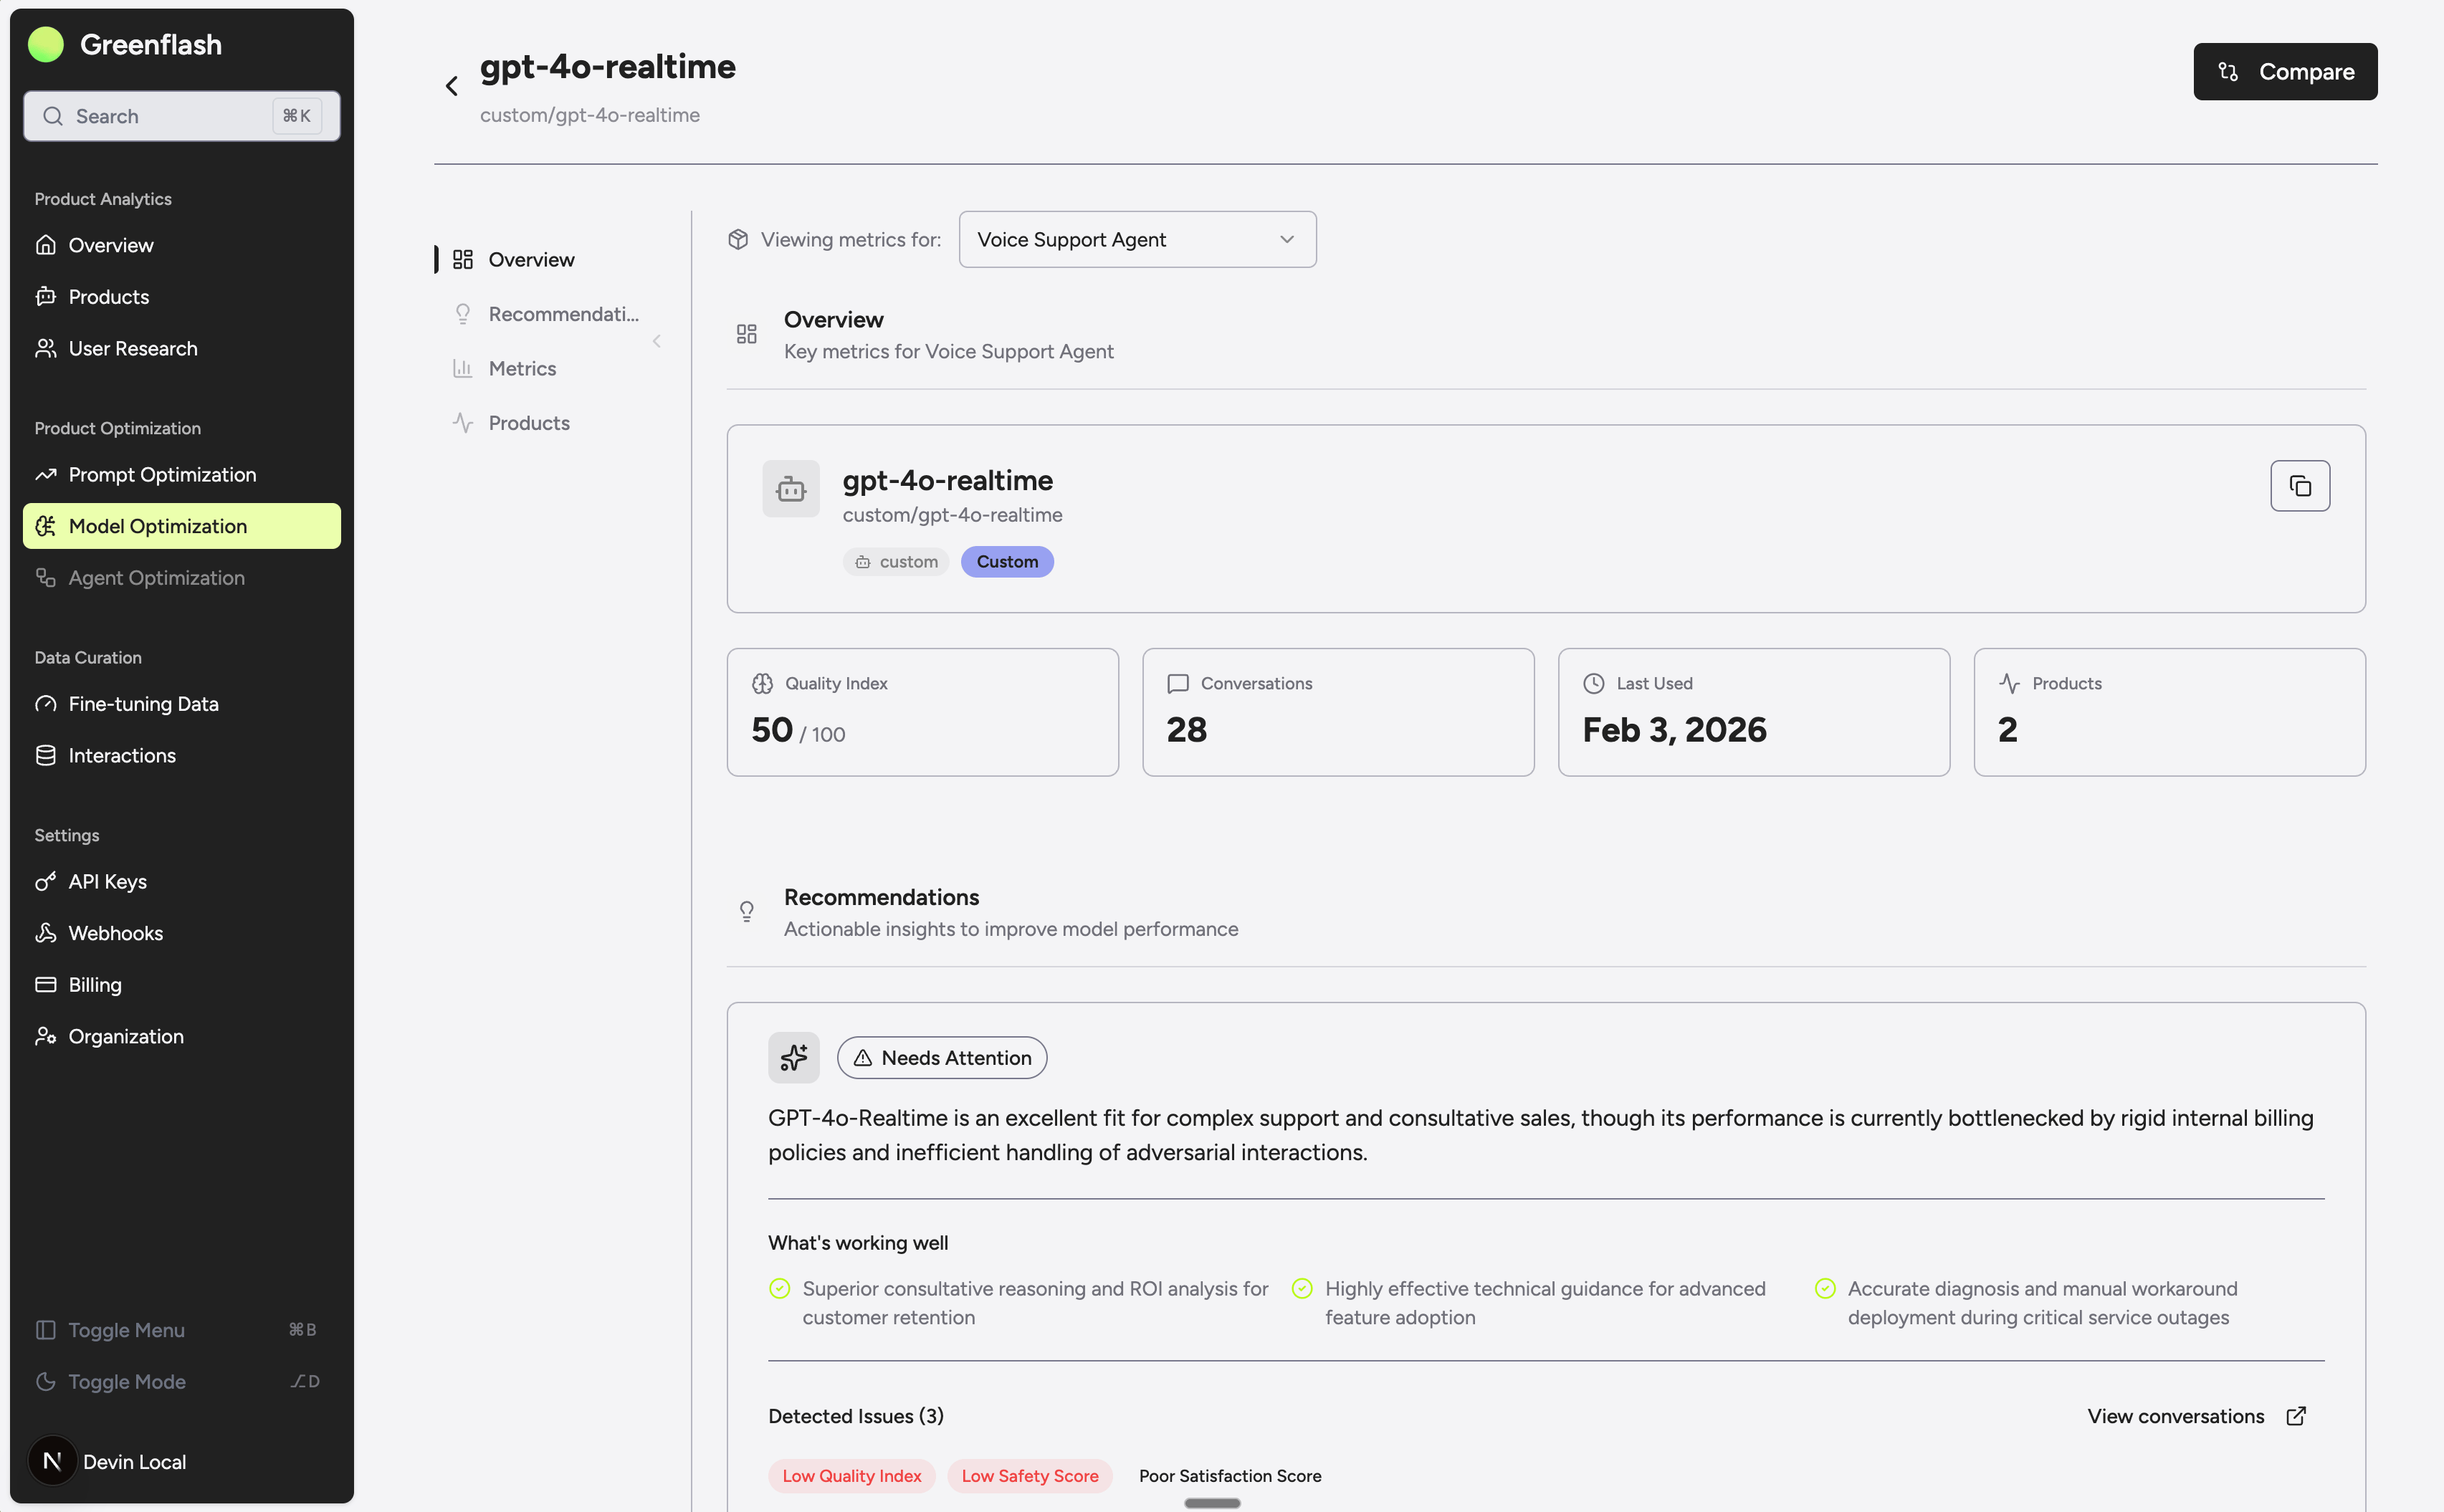Open Organization settings
Screen dimensions: 2444x1512
181,1036
